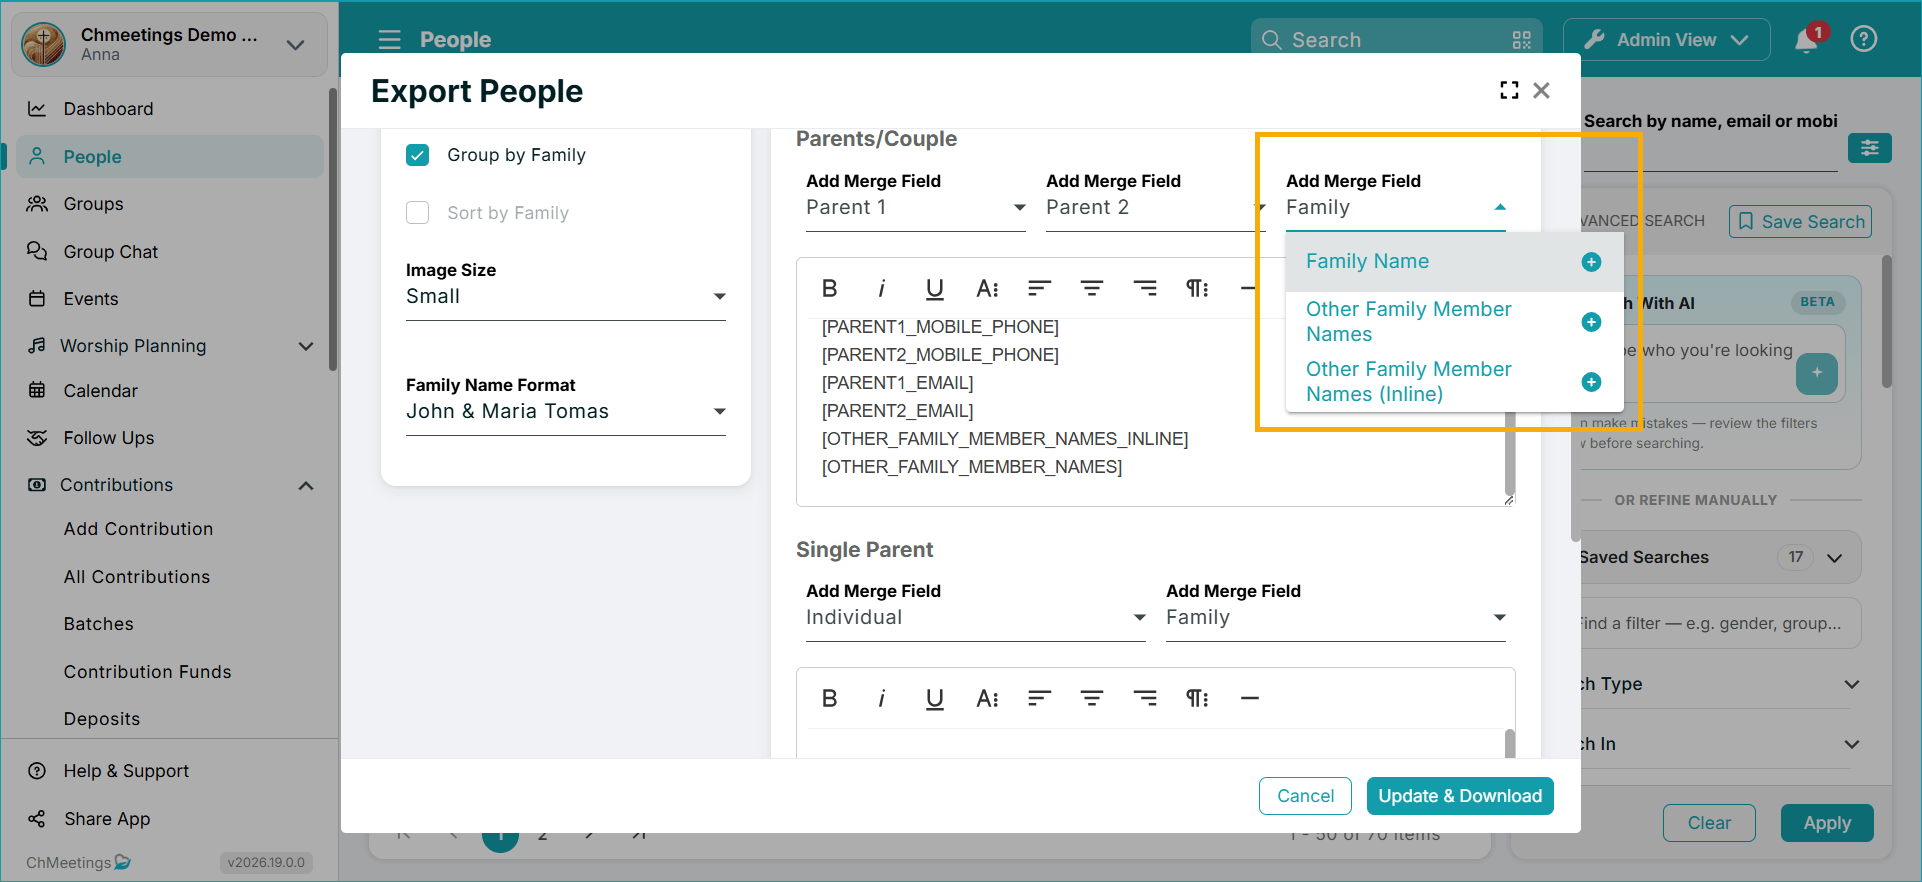Check Sort by Family checkbox
This screenshot has width=1922, height=882.
[x=418, y=213]
